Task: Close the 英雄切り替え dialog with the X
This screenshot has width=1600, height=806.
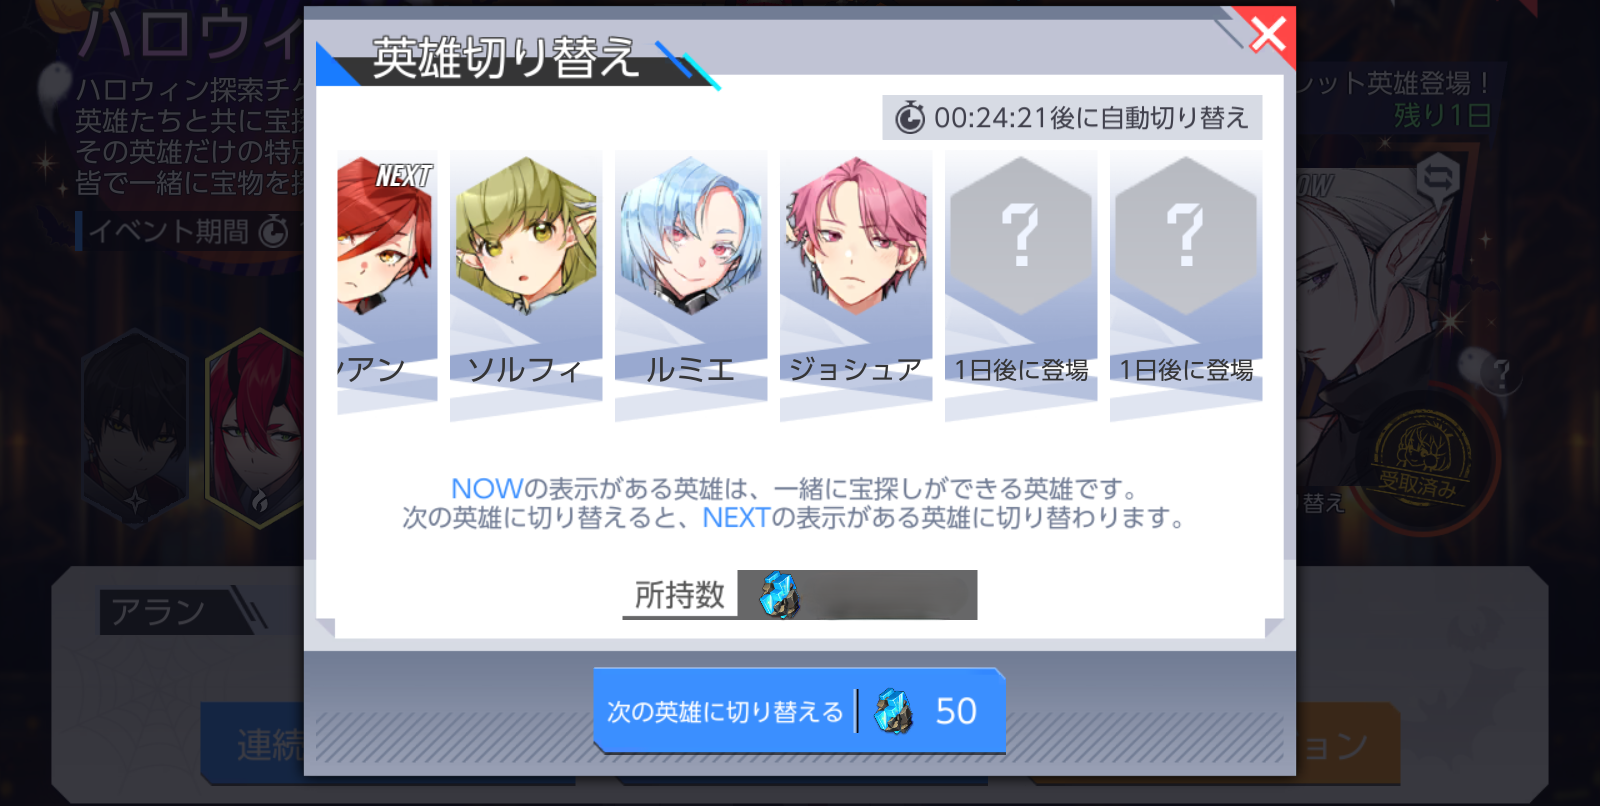Action: tap(1268, 36)
